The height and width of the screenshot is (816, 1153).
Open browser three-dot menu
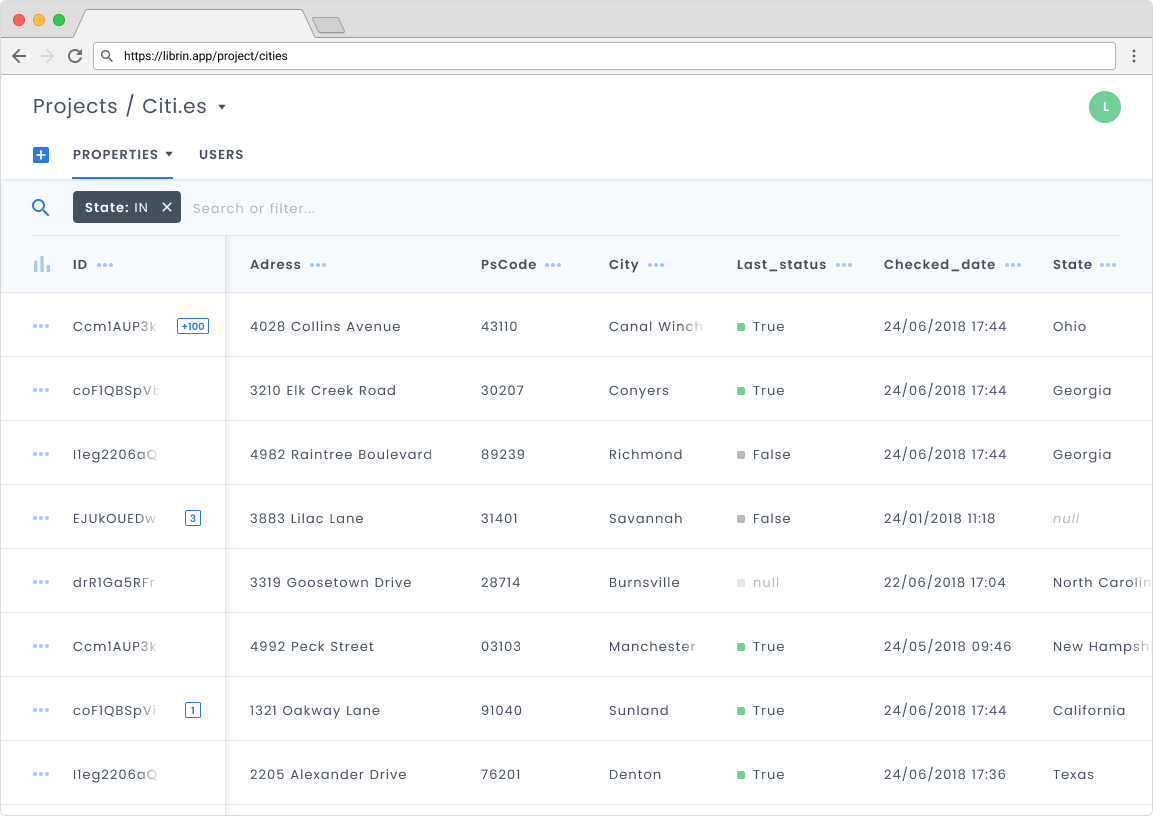1134,56
